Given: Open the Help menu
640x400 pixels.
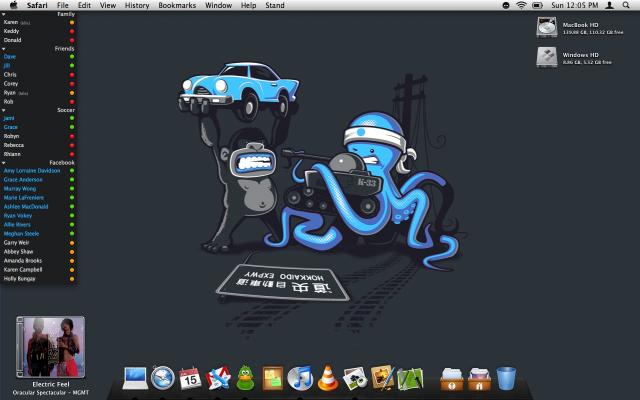Looking at the screenshot, I should click(x=249, y=5).
